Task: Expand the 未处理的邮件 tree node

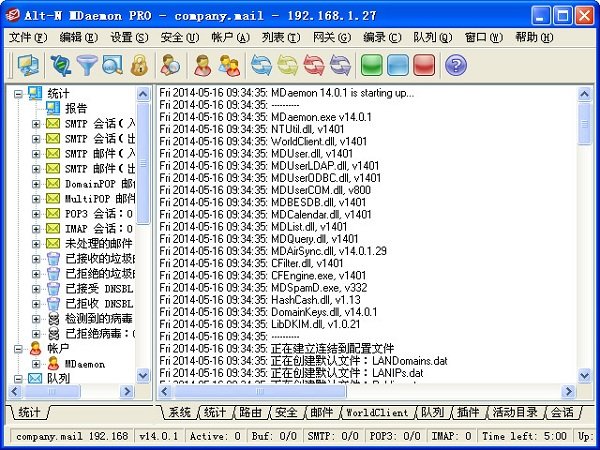Action: click(36, 244)
